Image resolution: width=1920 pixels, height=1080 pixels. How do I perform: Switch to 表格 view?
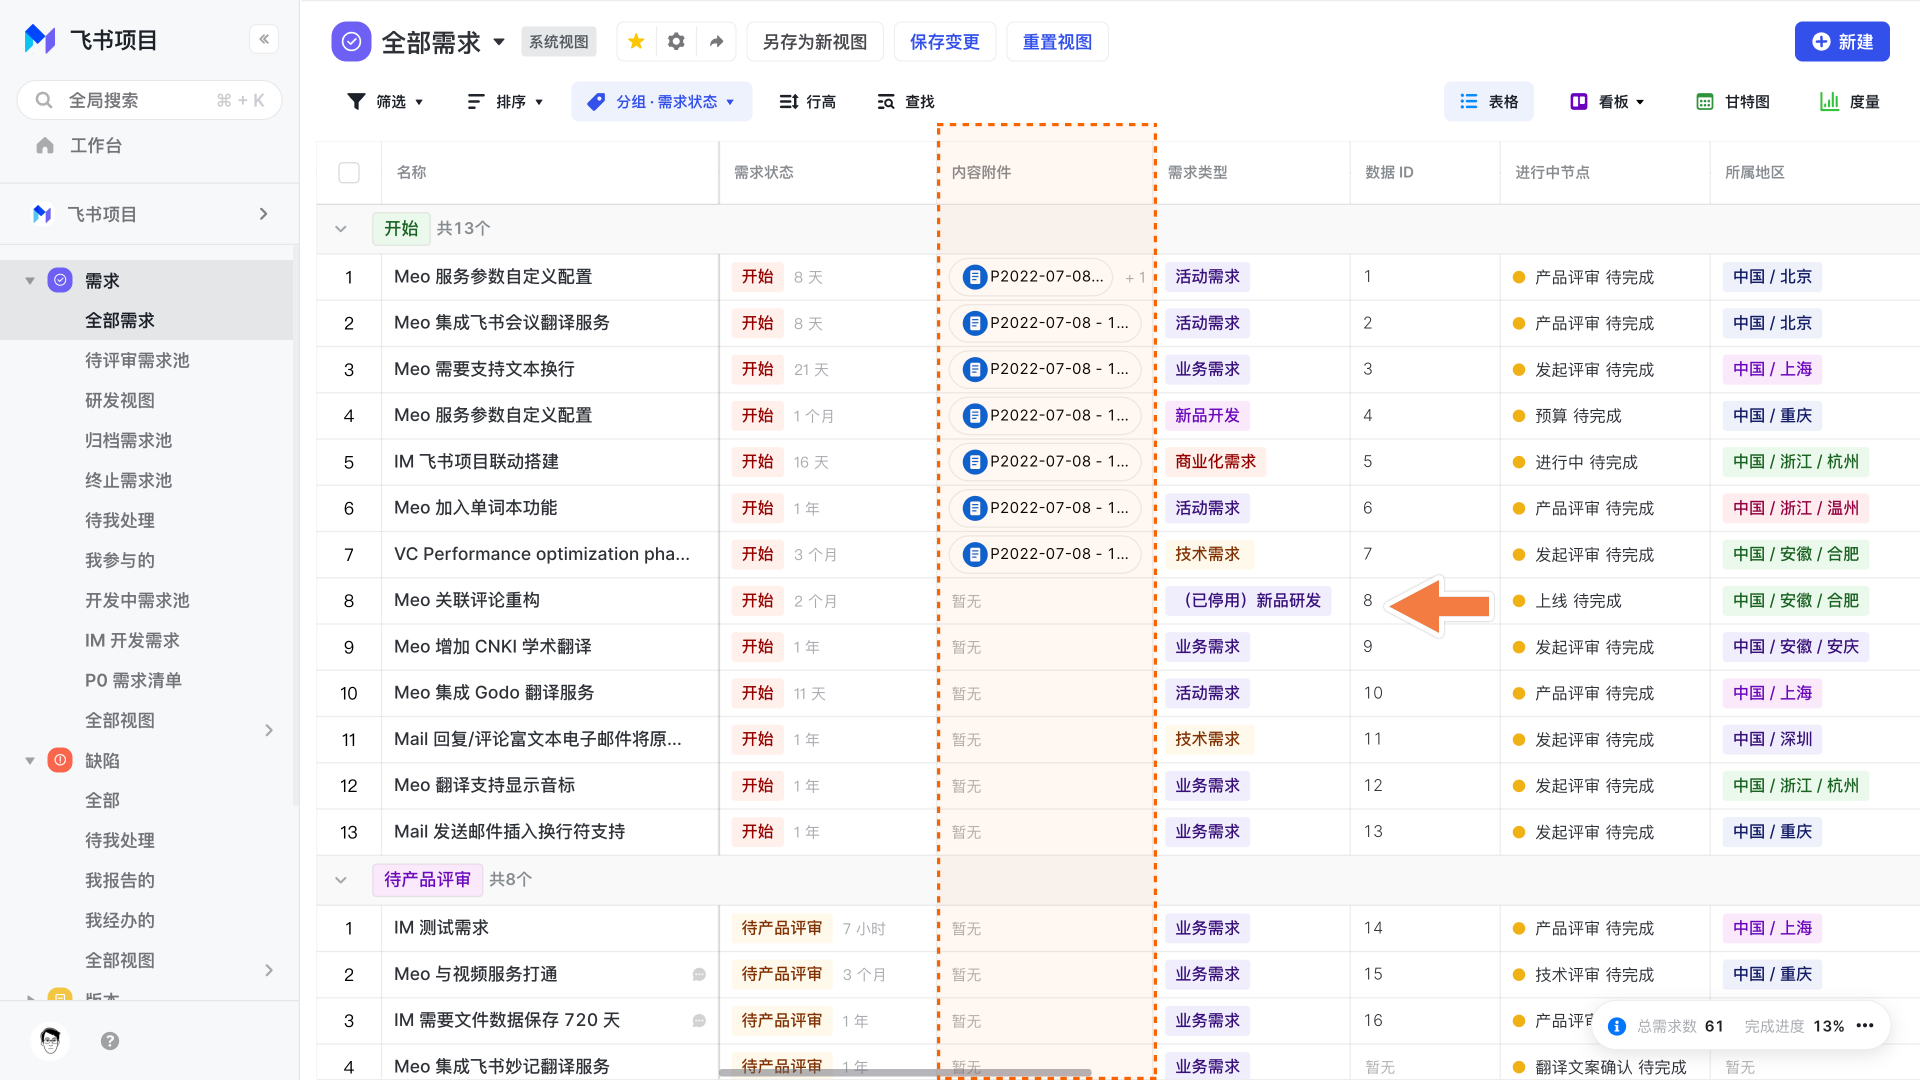point(1489,101)
